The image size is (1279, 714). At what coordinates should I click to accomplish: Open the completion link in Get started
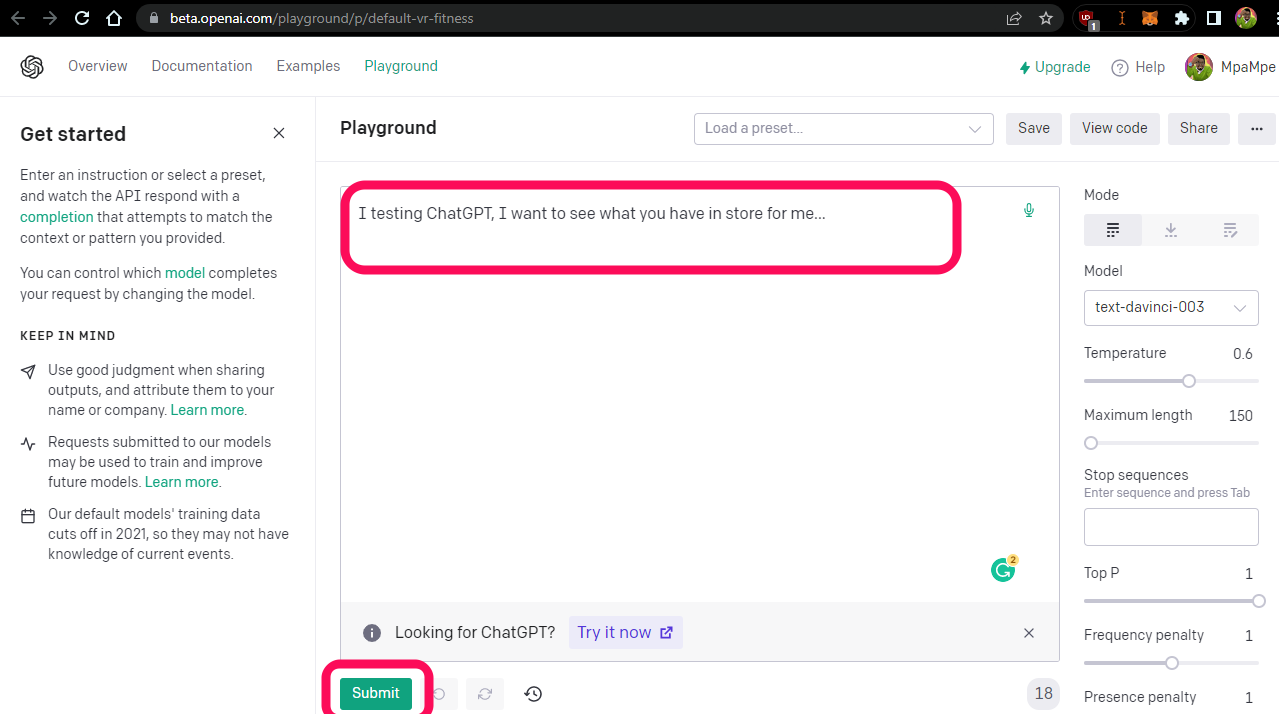click(x=57, y=217)
